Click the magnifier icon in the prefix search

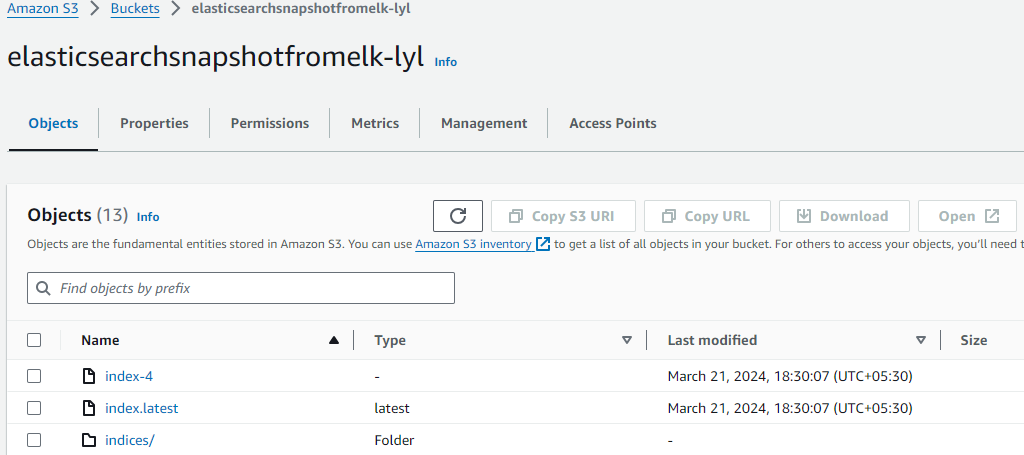44,288
